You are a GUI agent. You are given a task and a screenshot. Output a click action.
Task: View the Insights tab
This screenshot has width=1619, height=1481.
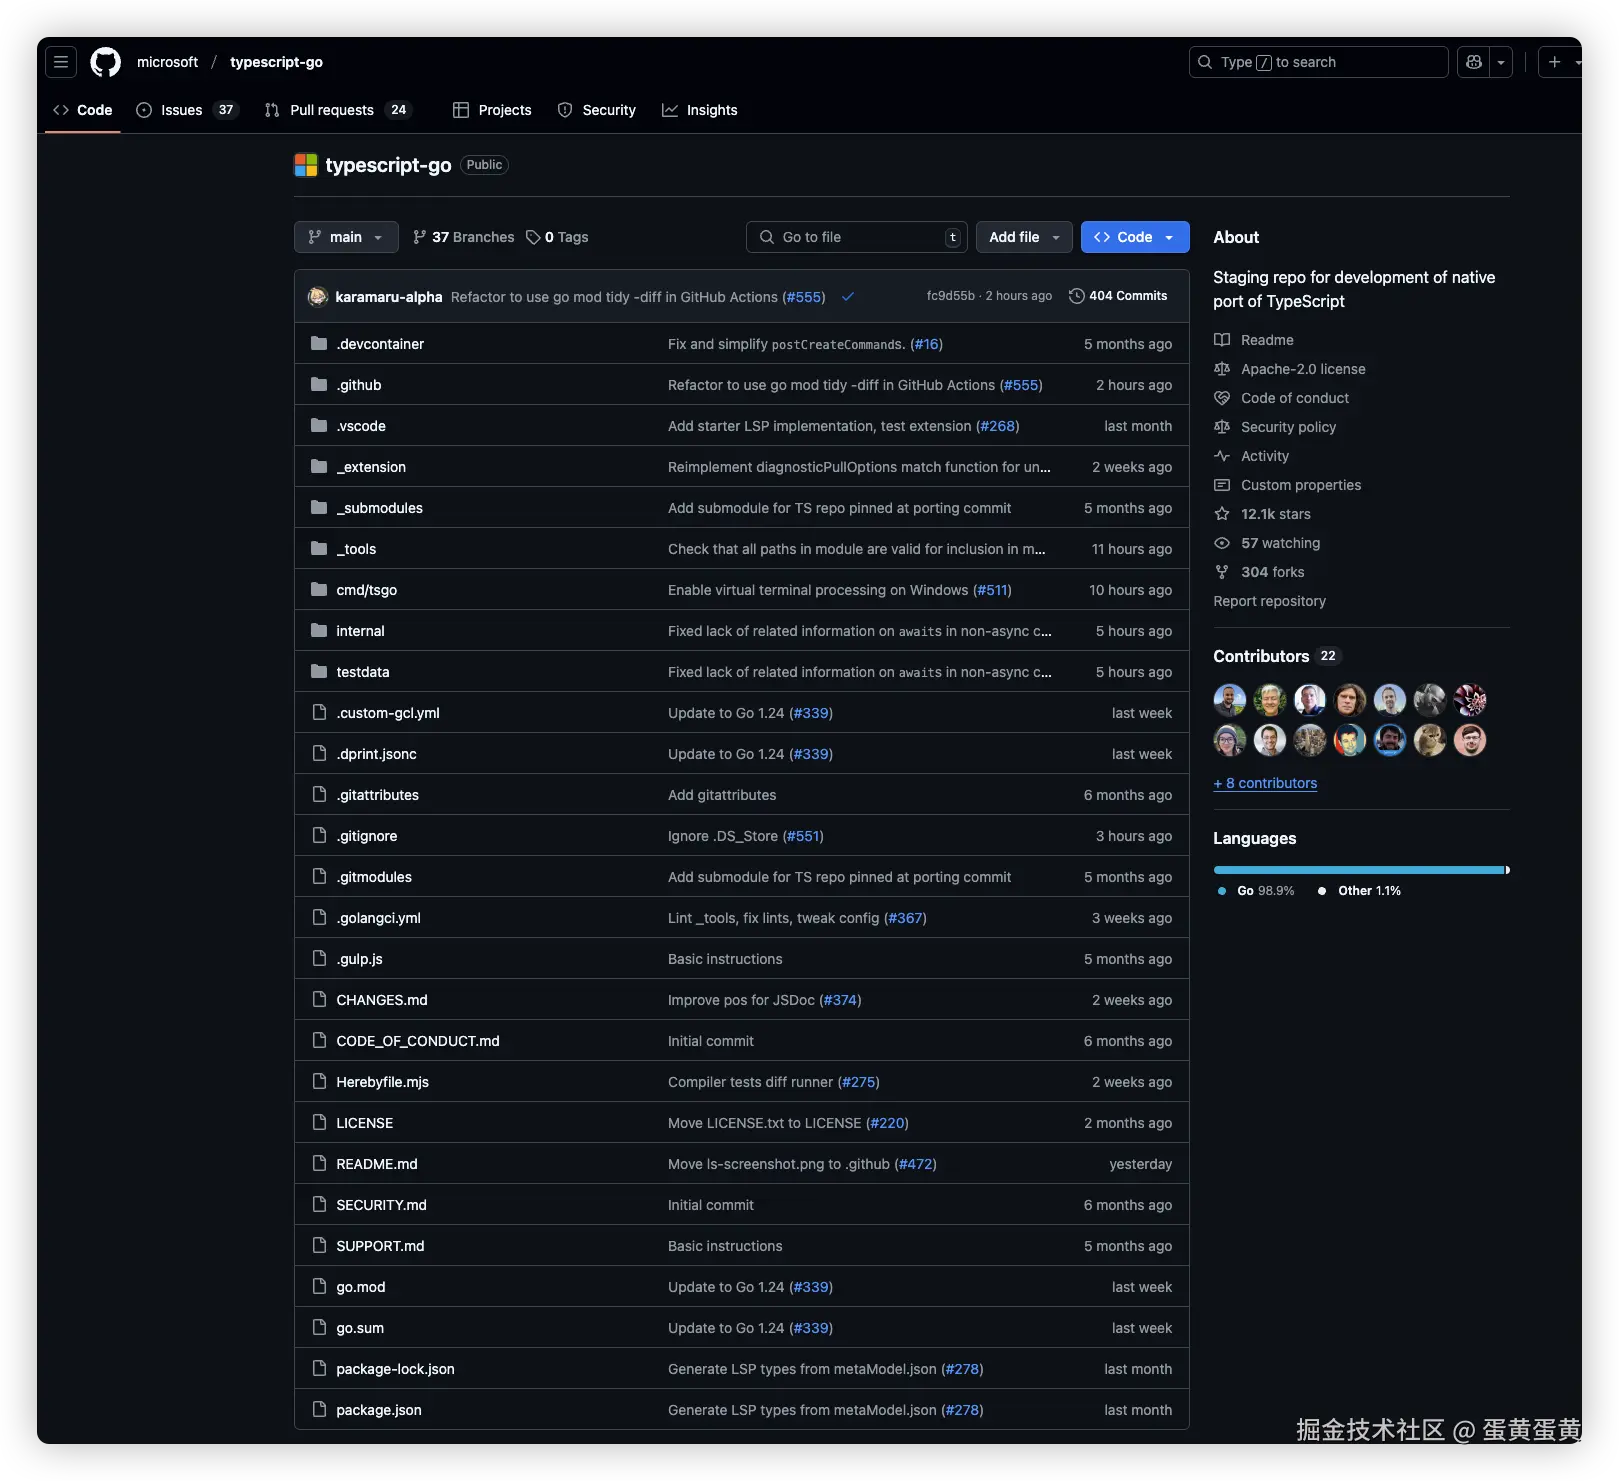pos(700,110)
